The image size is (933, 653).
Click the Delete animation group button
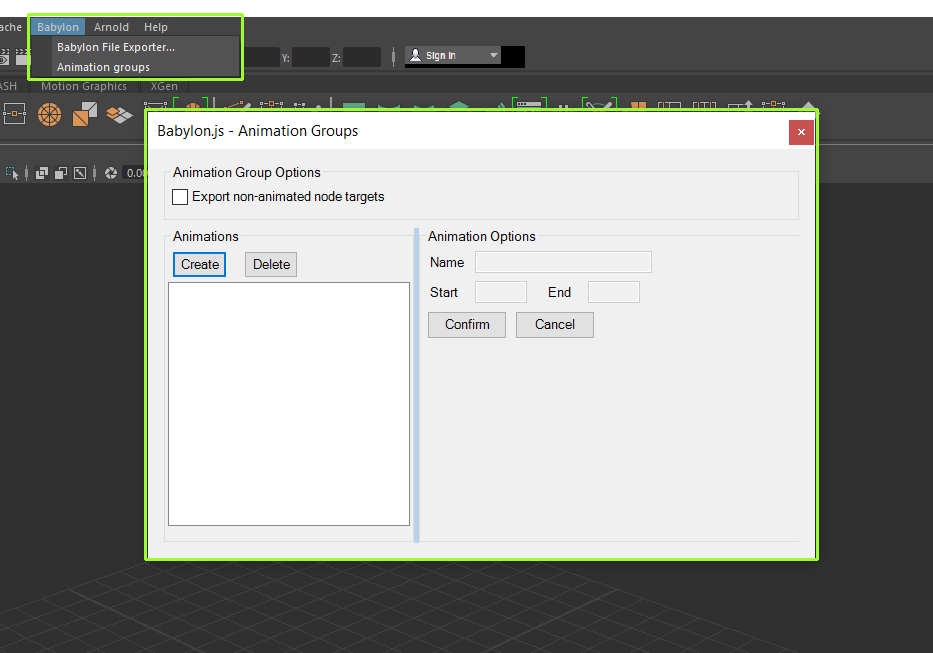(x=271, y=264)
